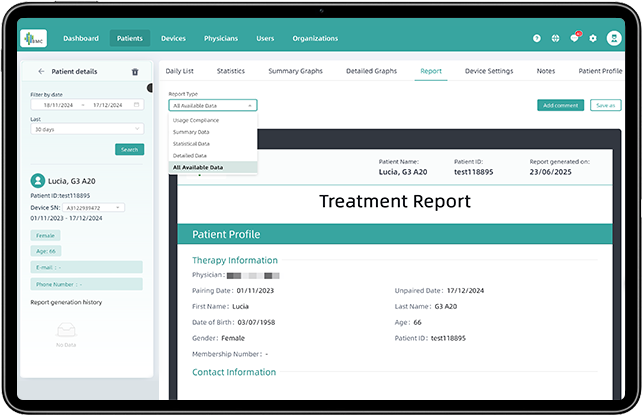The height and width of the screenshot is (415, 642).
Task: Switch to the Detailed Graphs tab
Action: coord(370,72)
